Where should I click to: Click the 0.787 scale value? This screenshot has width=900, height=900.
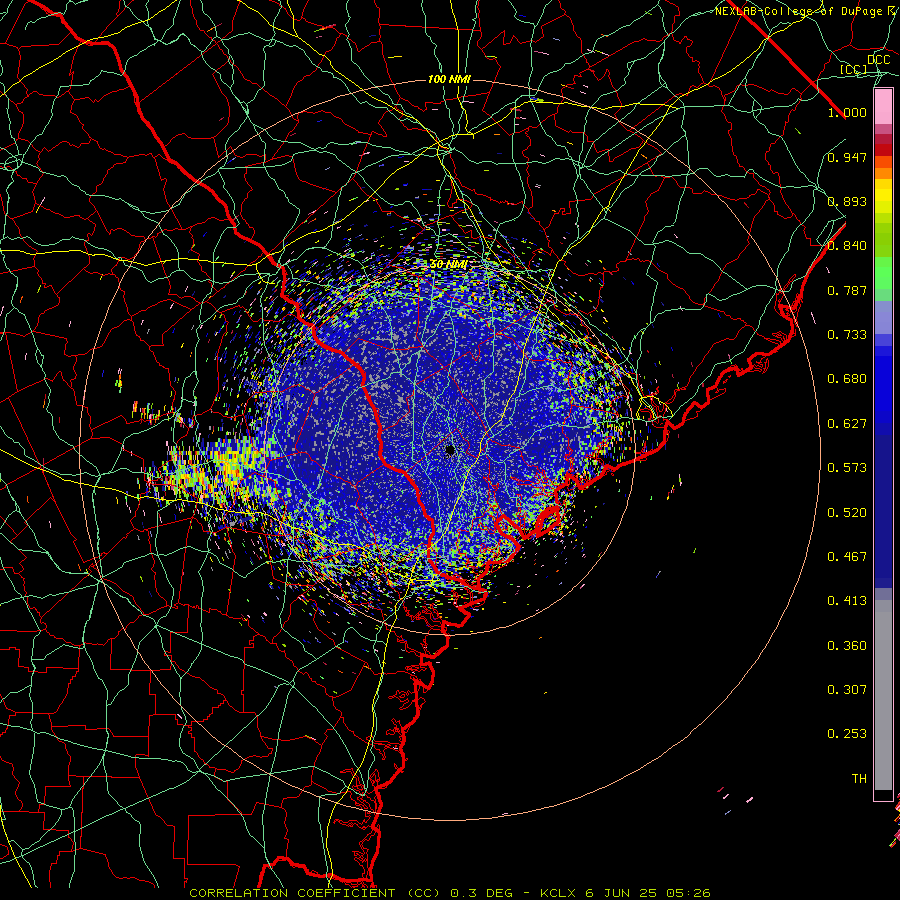click(847, 290)
